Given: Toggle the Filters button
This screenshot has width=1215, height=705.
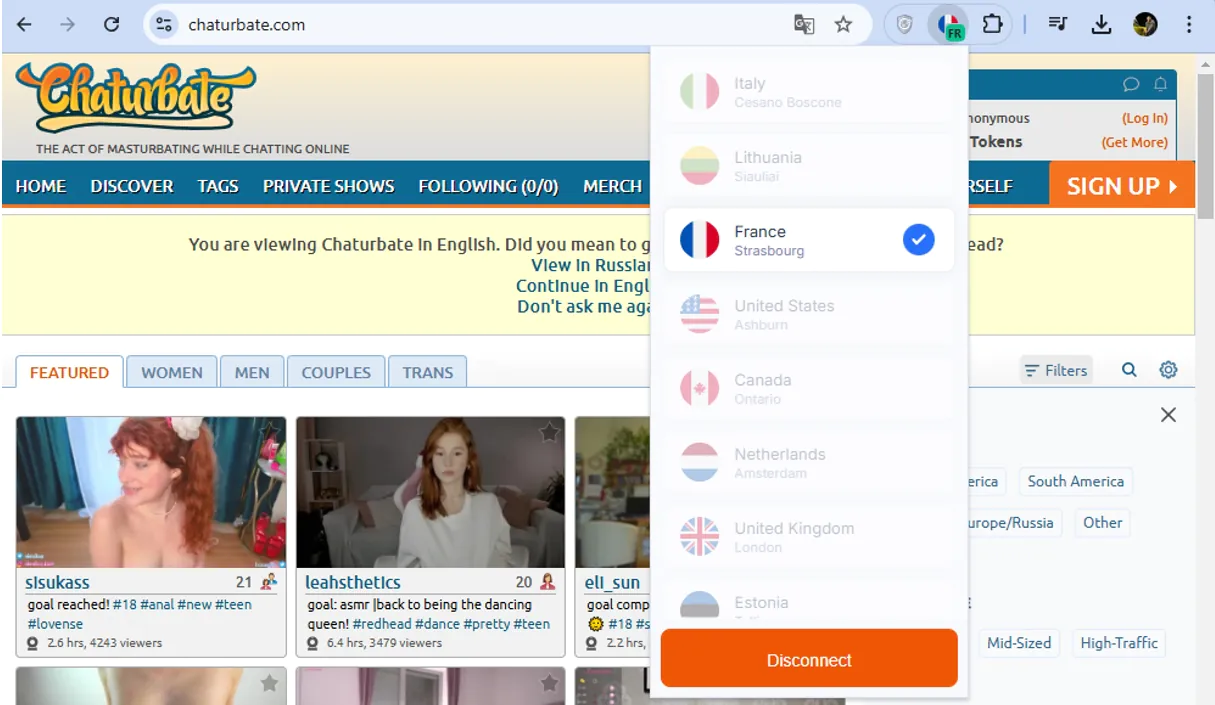Looking at the screenshot, I should [1056, 370].
